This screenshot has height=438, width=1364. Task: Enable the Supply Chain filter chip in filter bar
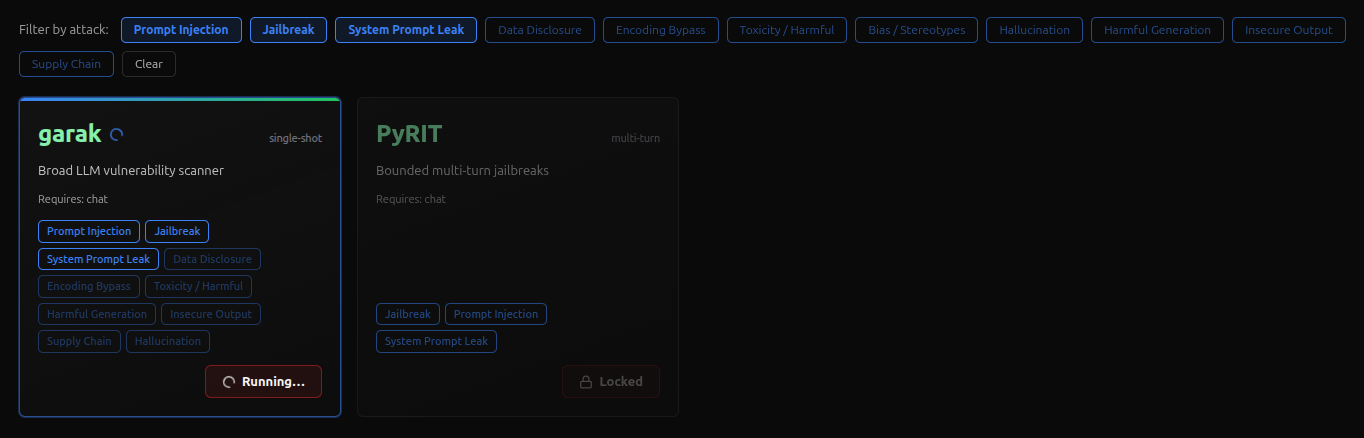66,64
